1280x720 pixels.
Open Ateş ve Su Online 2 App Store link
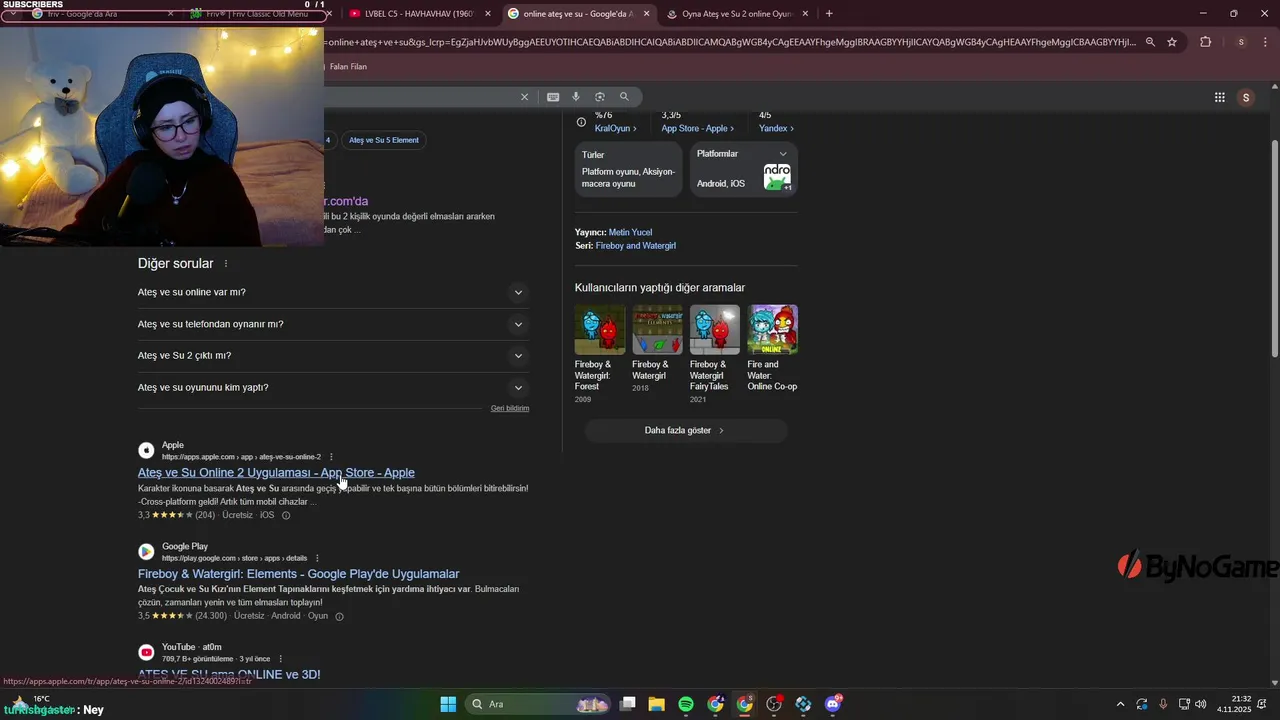click(276, 473)
